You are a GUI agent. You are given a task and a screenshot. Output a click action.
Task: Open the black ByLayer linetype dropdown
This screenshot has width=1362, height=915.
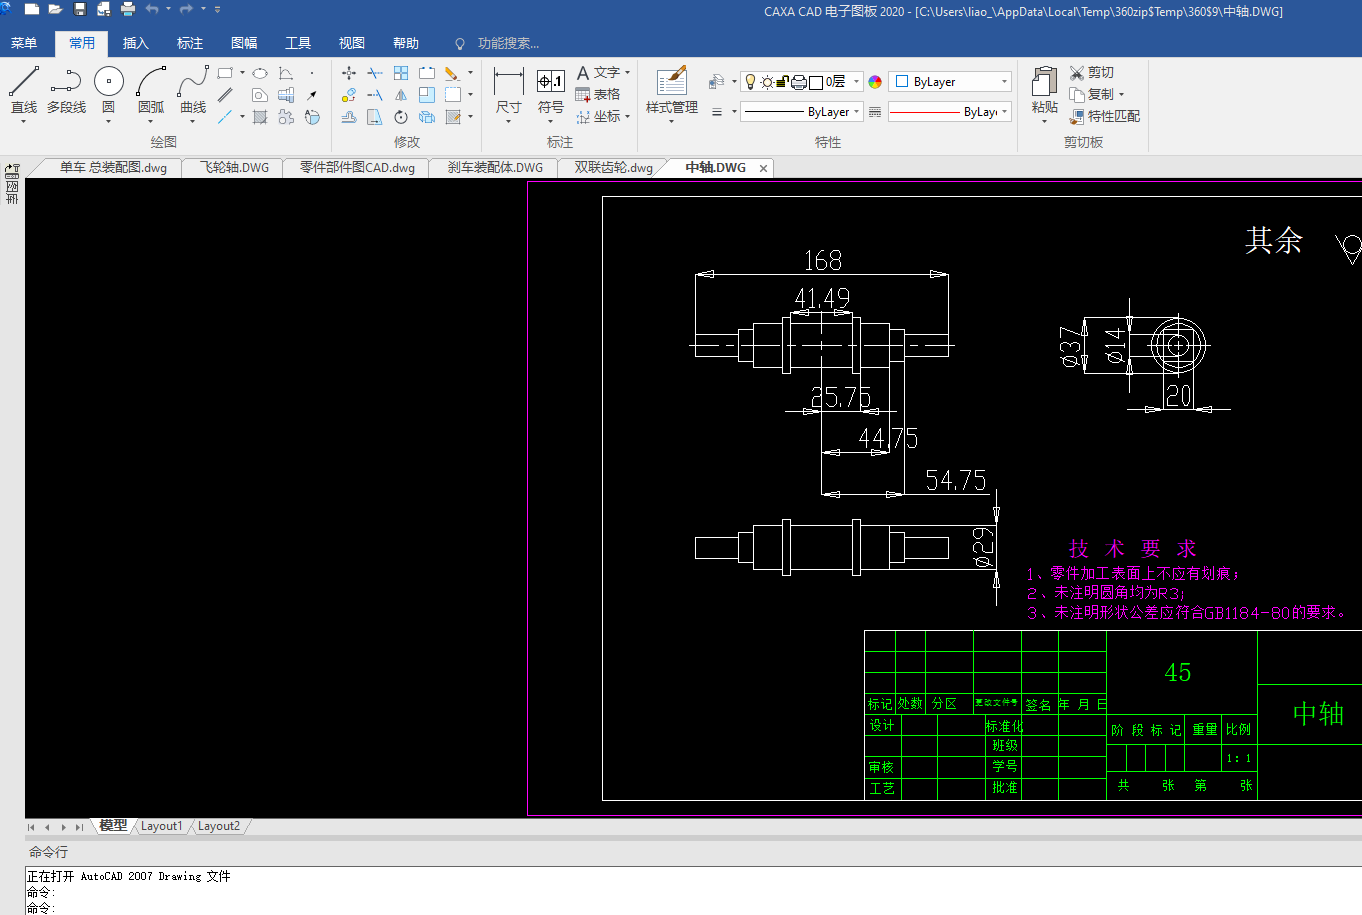[801, 112]
